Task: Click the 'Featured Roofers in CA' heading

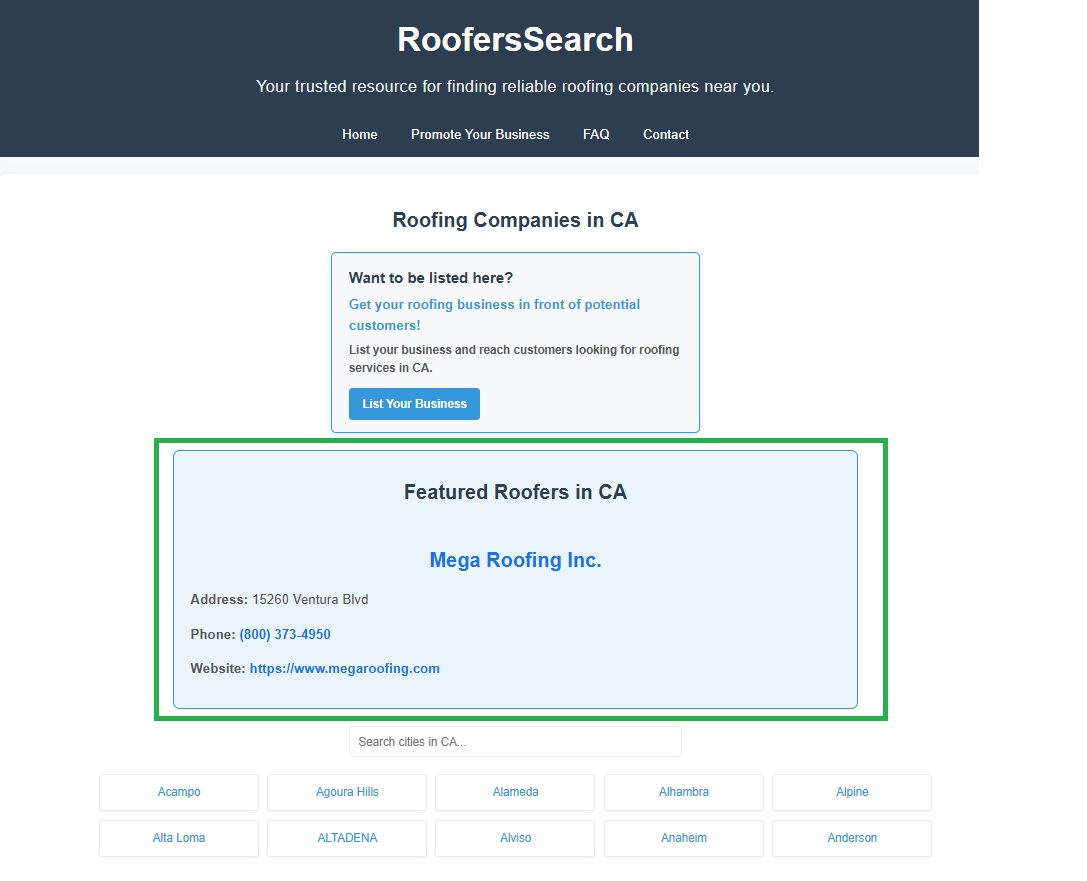Action: pos(515,491)
